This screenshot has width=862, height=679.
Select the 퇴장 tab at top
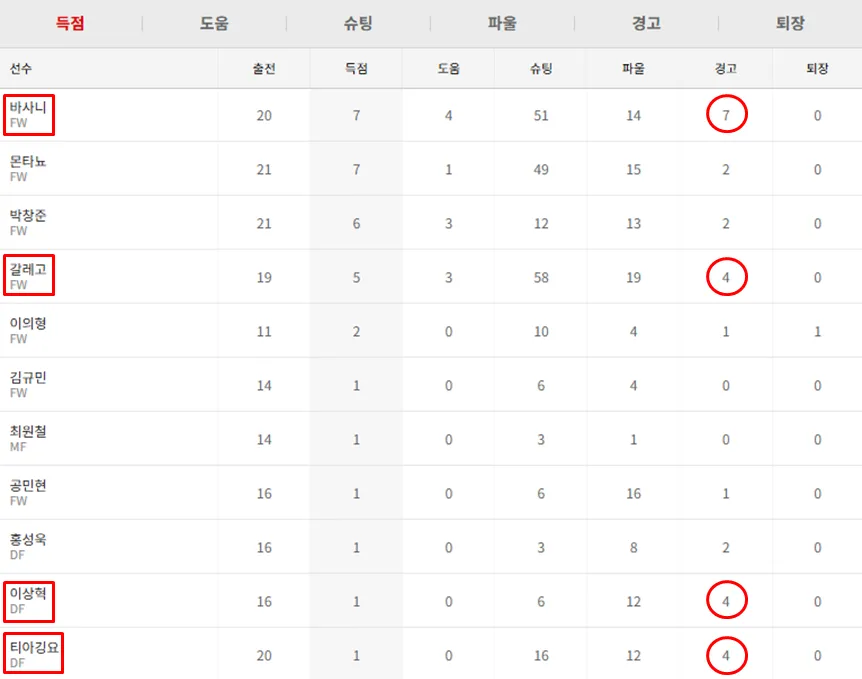click(790, 24)
